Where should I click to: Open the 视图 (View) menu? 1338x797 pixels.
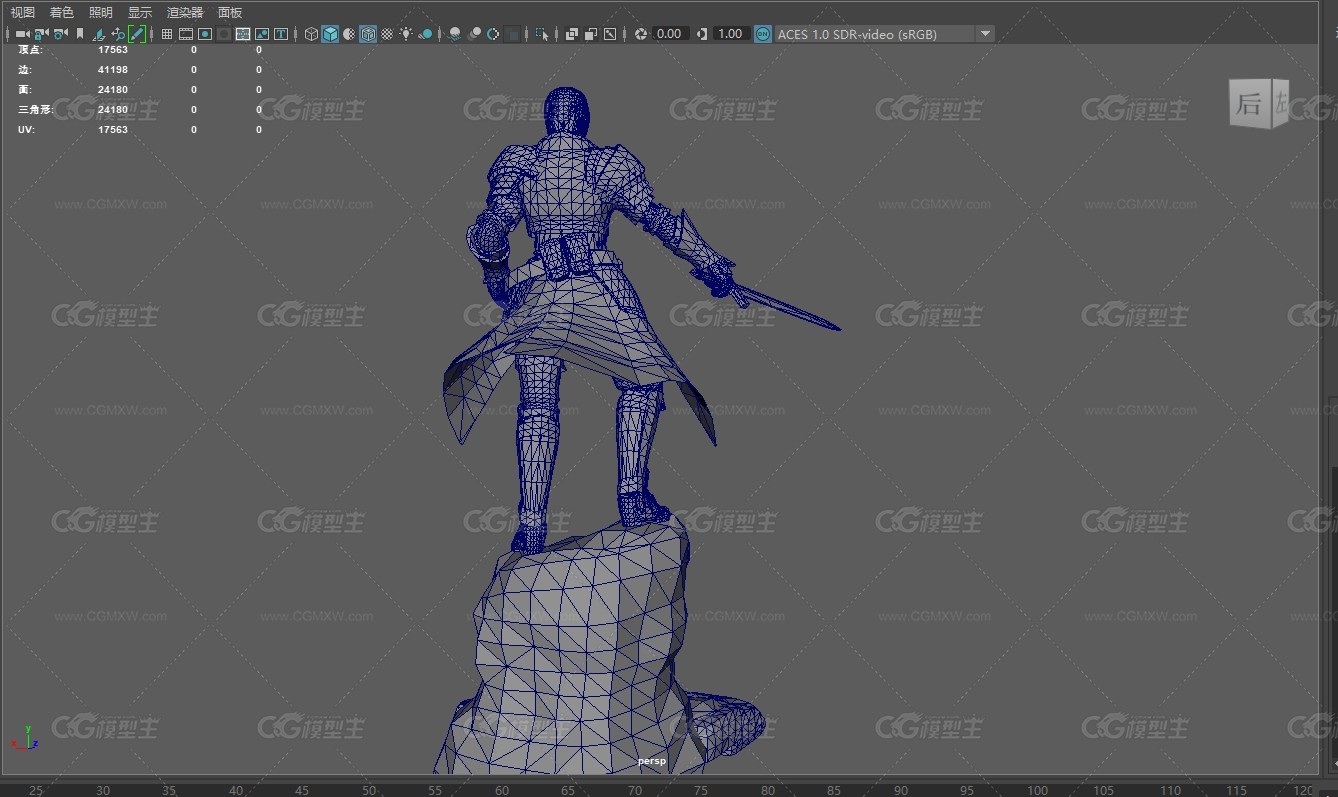coord(22,12)
